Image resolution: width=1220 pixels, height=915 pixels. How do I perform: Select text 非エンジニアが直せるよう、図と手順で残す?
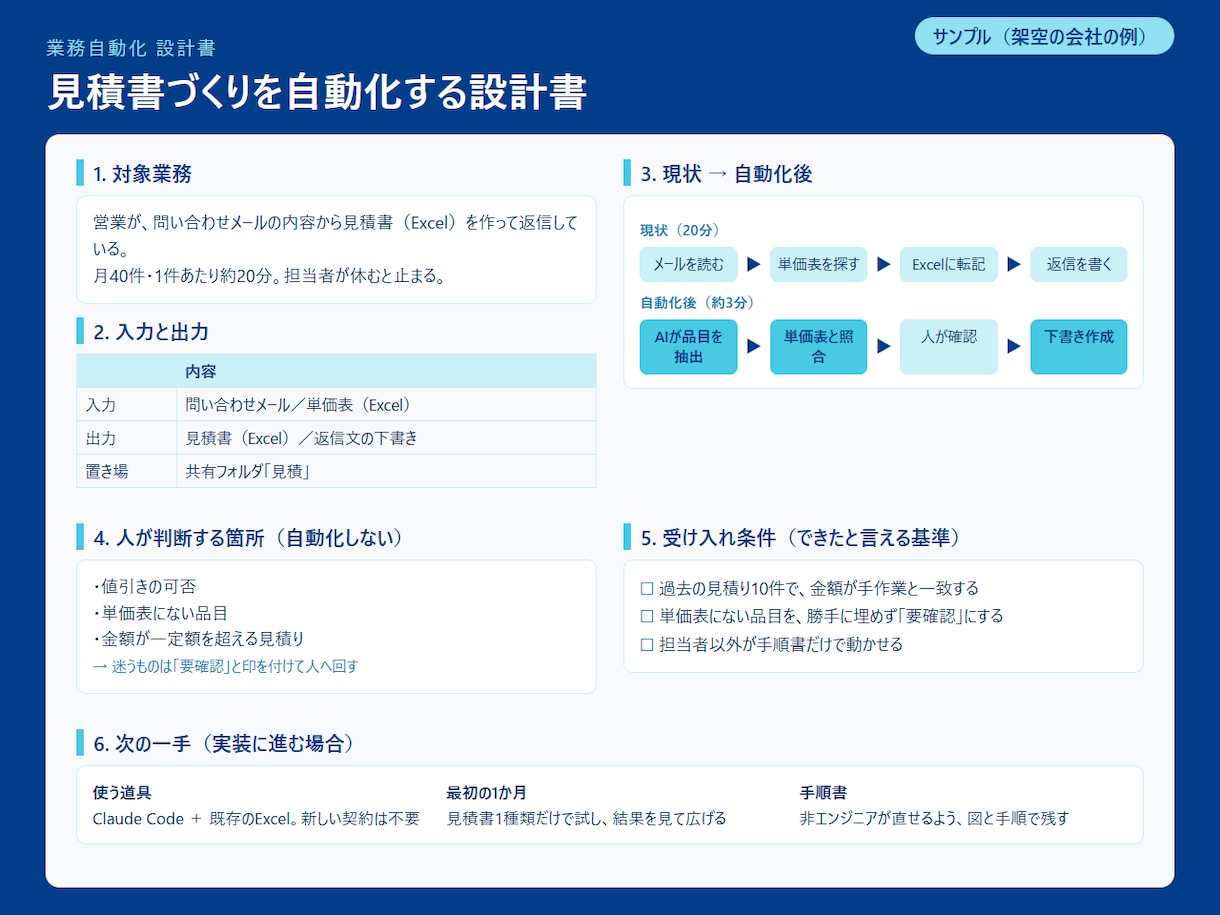(934, 818)
